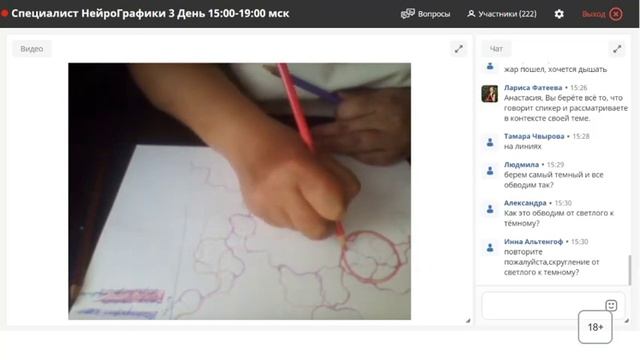
Task: Click the Вопросы speech-bubbles icon
Action: tap(407, 14)
